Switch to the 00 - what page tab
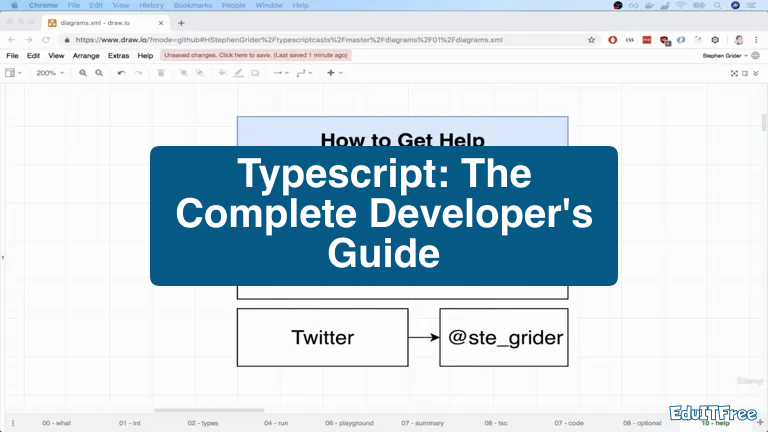768x432 pixels. click(x=56, y=423)
